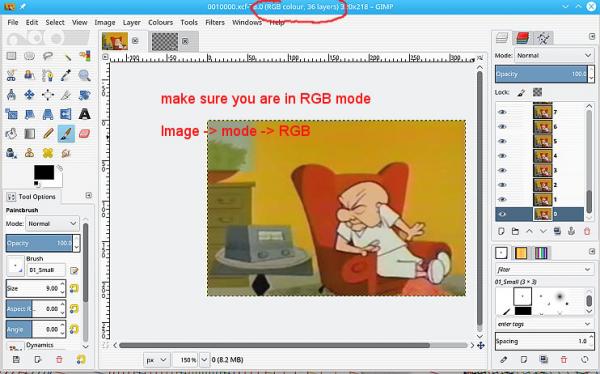600x374 pixels.
Task: Select the Eraser tool
Action: (x=85, y=134)
